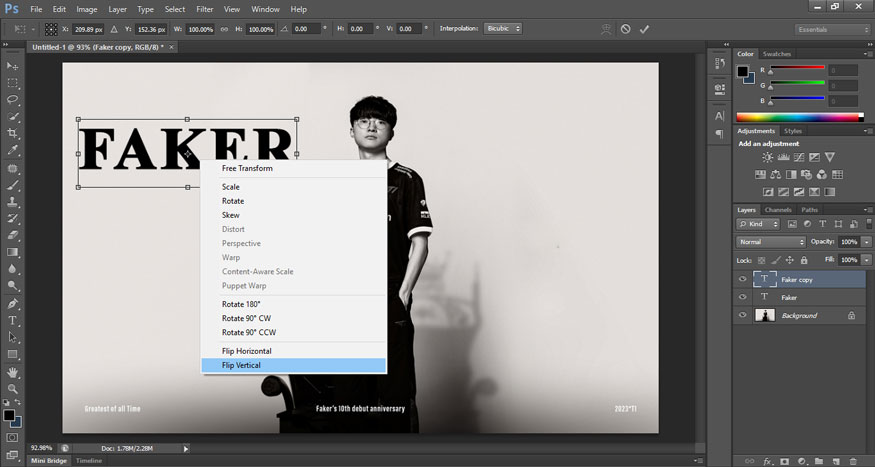Switch to the Channels tab
875x467 pixels.
tap(778, 210)
